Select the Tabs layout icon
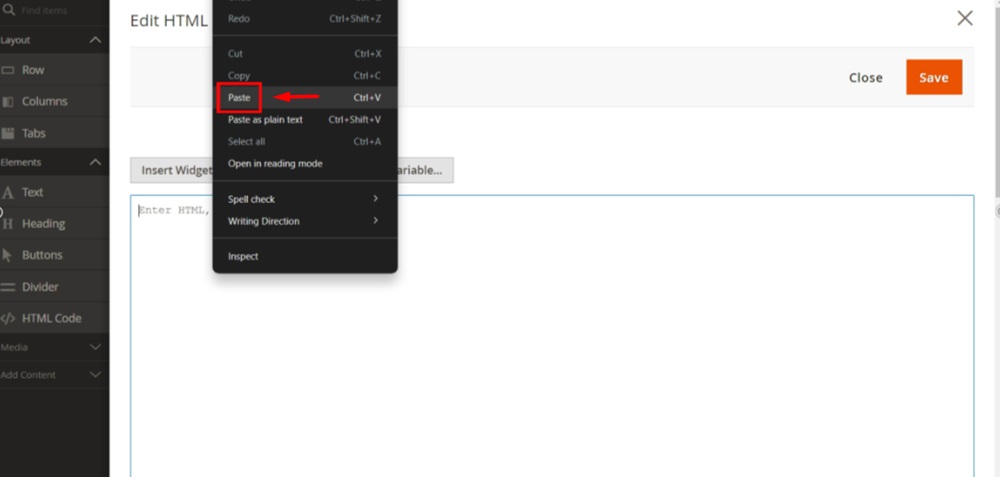Viewport: 1000px width, 477px height. click(8, 133)
